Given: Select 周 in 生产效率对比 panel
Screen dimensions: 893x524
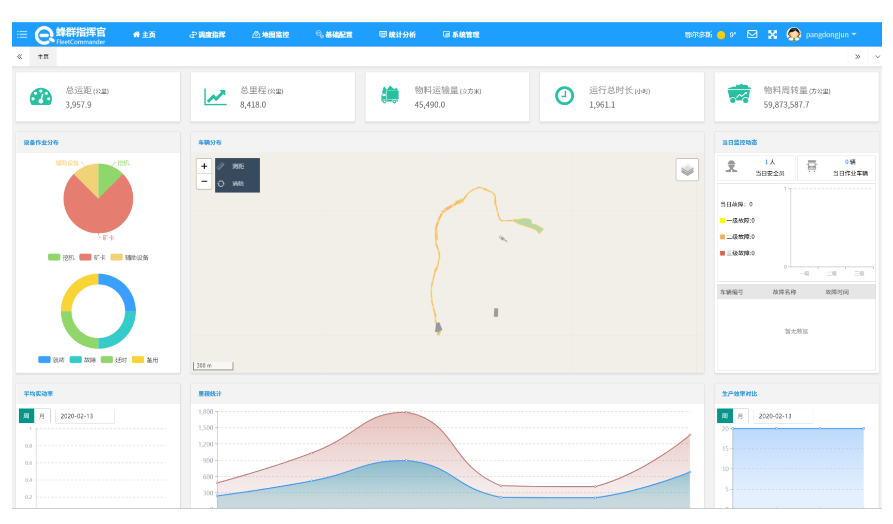Looking at the screenshot, I should 724,416.
